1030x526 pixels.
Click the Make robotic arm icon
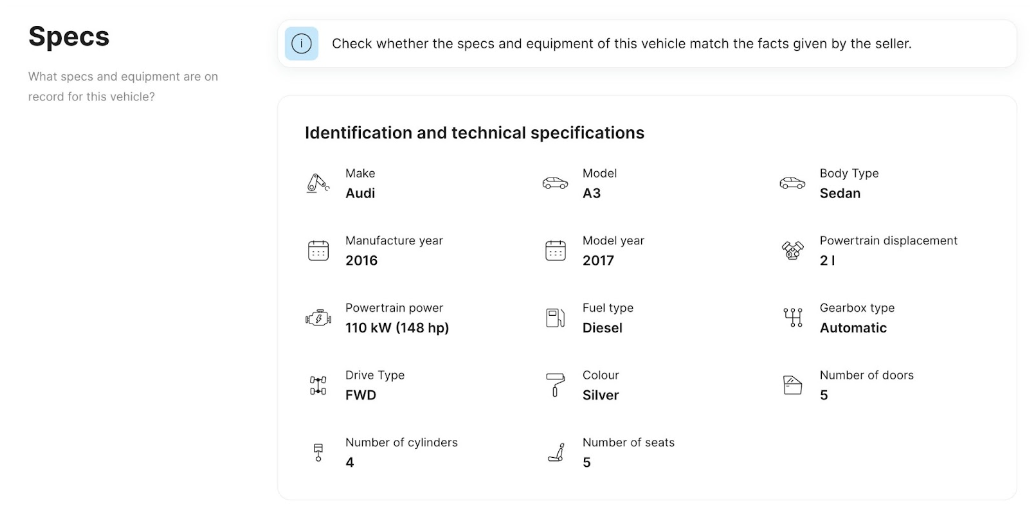(x=318, y=183)
